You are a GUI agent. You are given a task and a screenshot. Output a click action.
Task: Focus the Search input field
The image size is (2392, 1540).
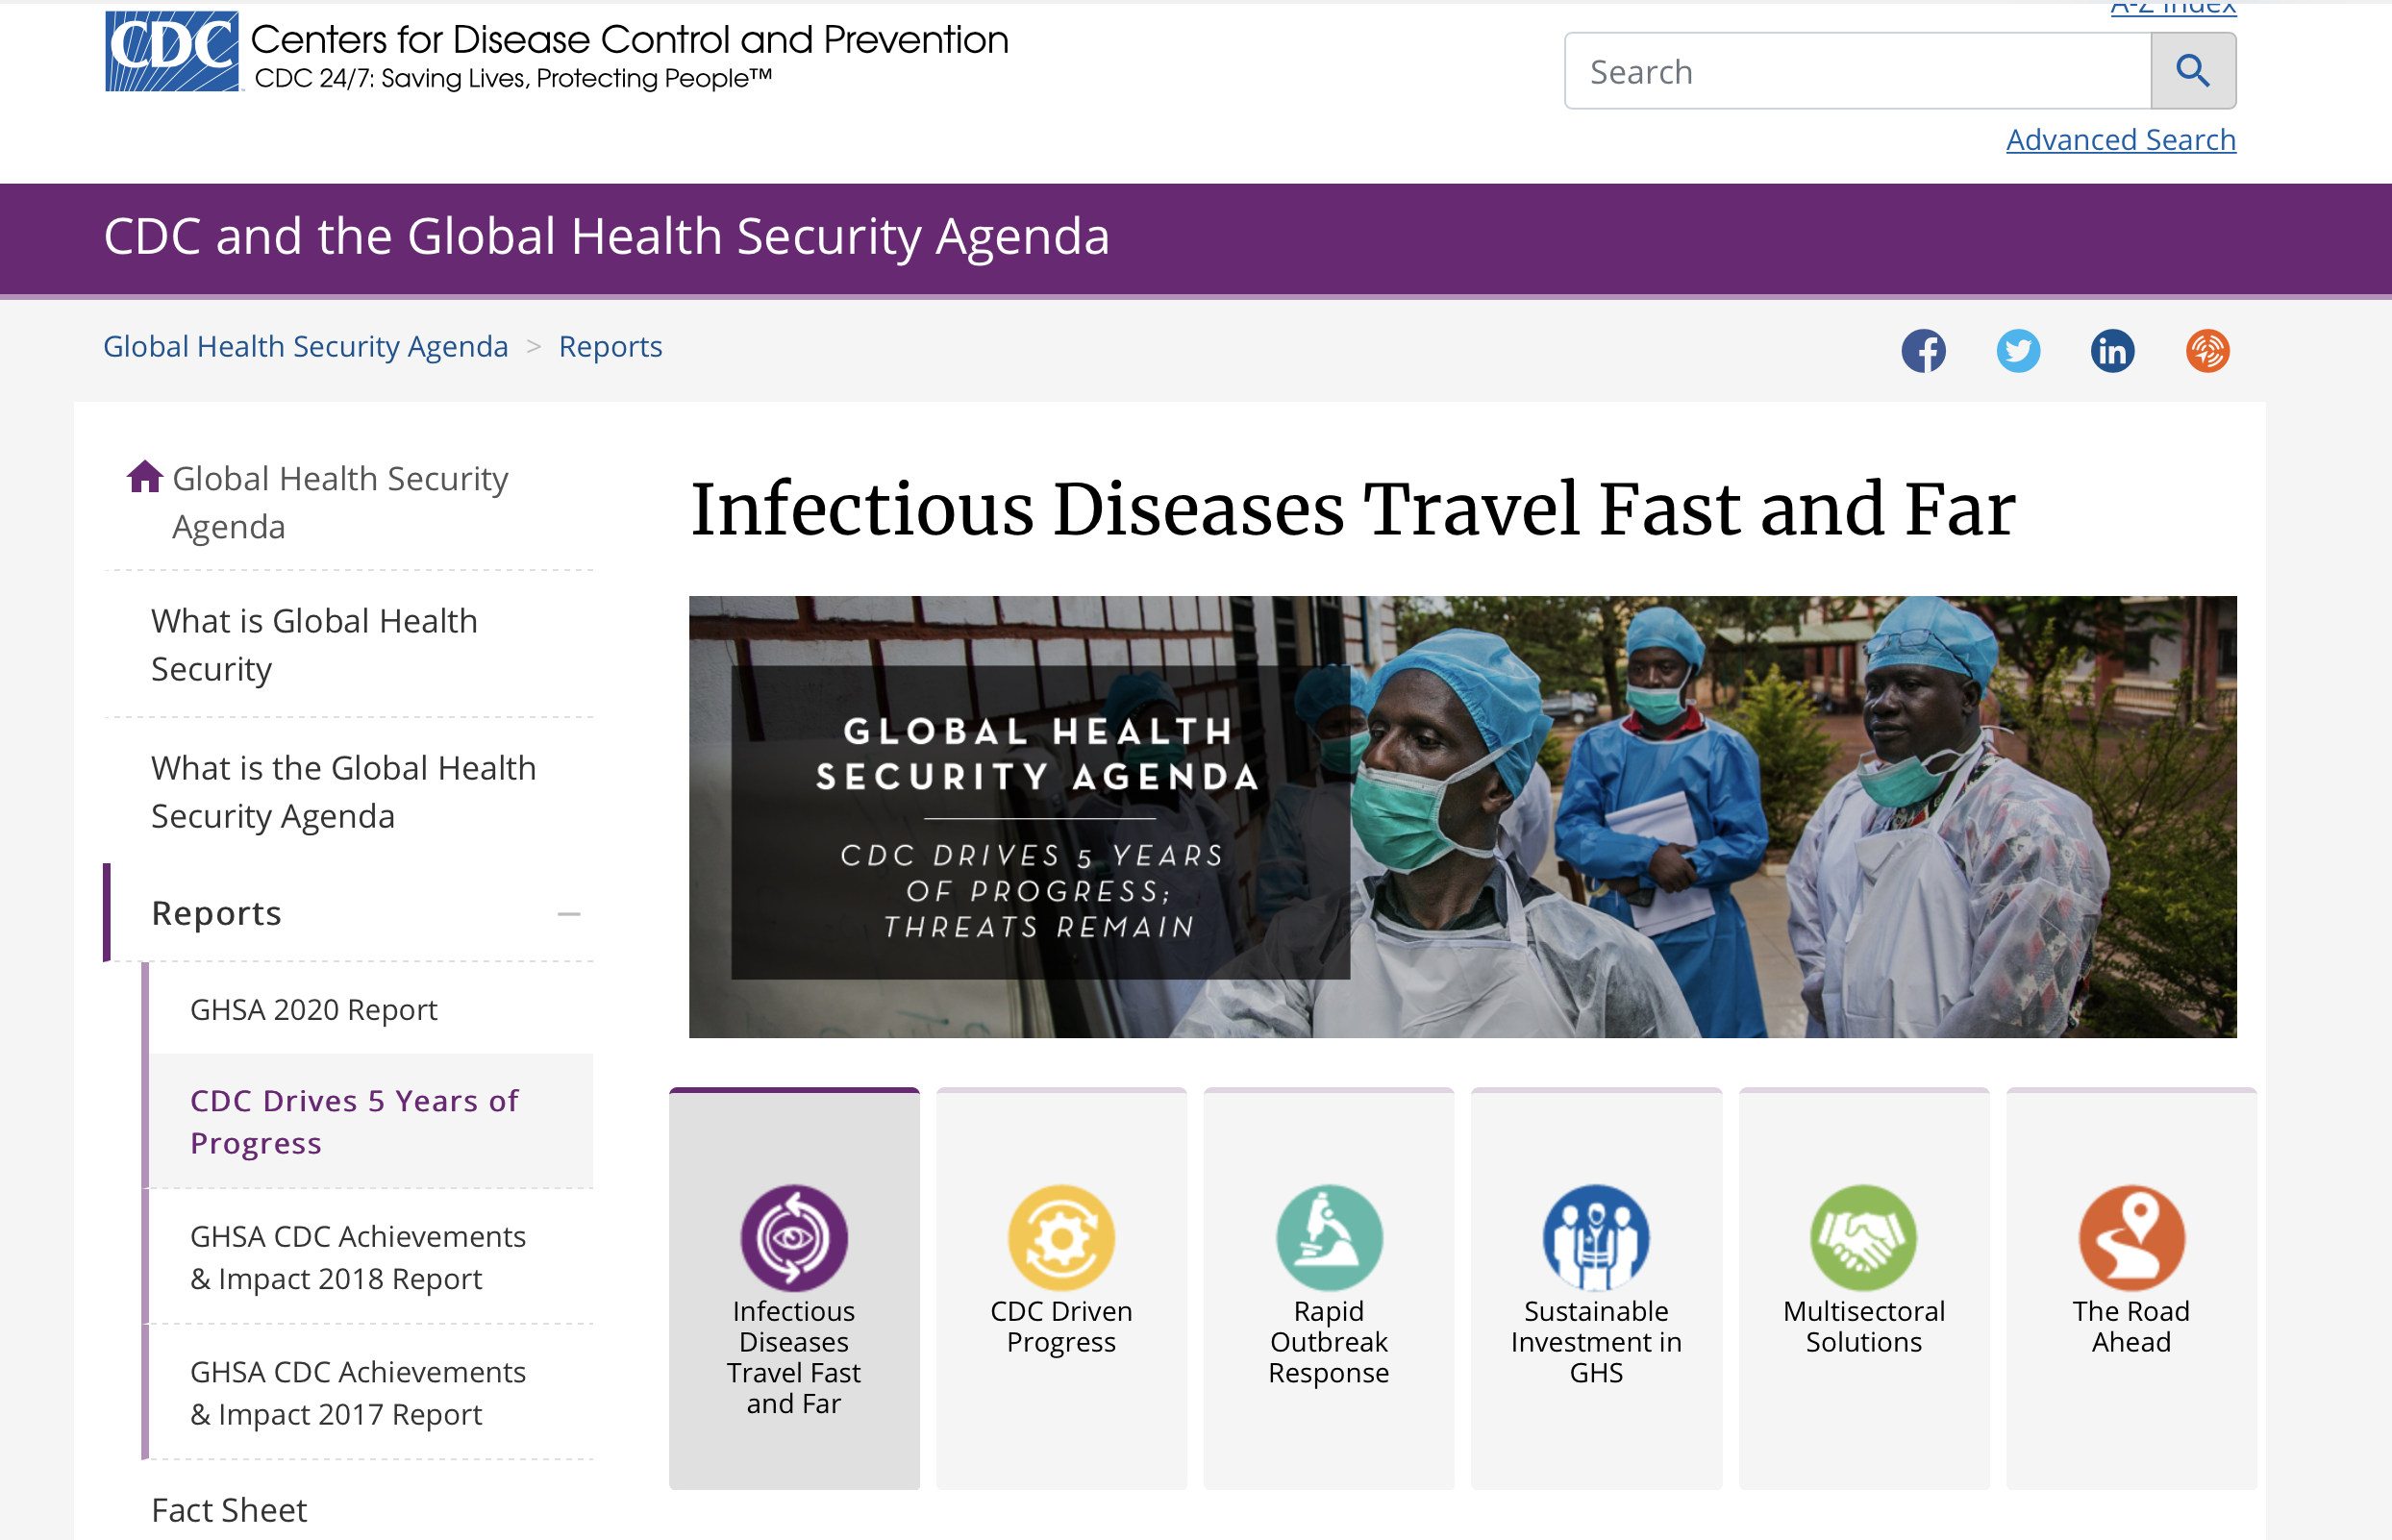click(1858, 71)
